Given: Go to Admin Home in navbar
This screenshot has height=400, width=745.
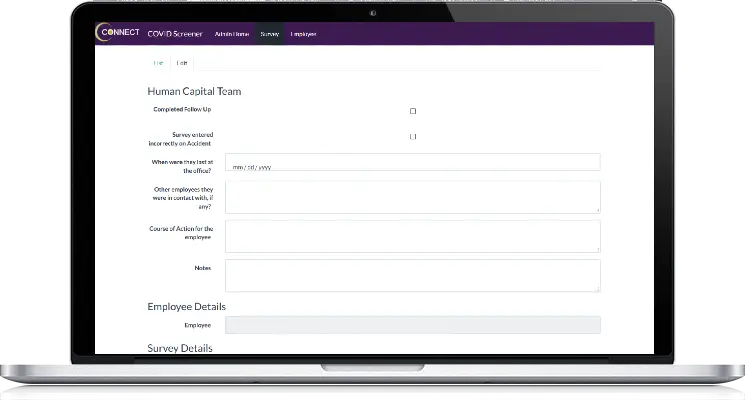Looking at the screenshot, I should click(231, 34).
